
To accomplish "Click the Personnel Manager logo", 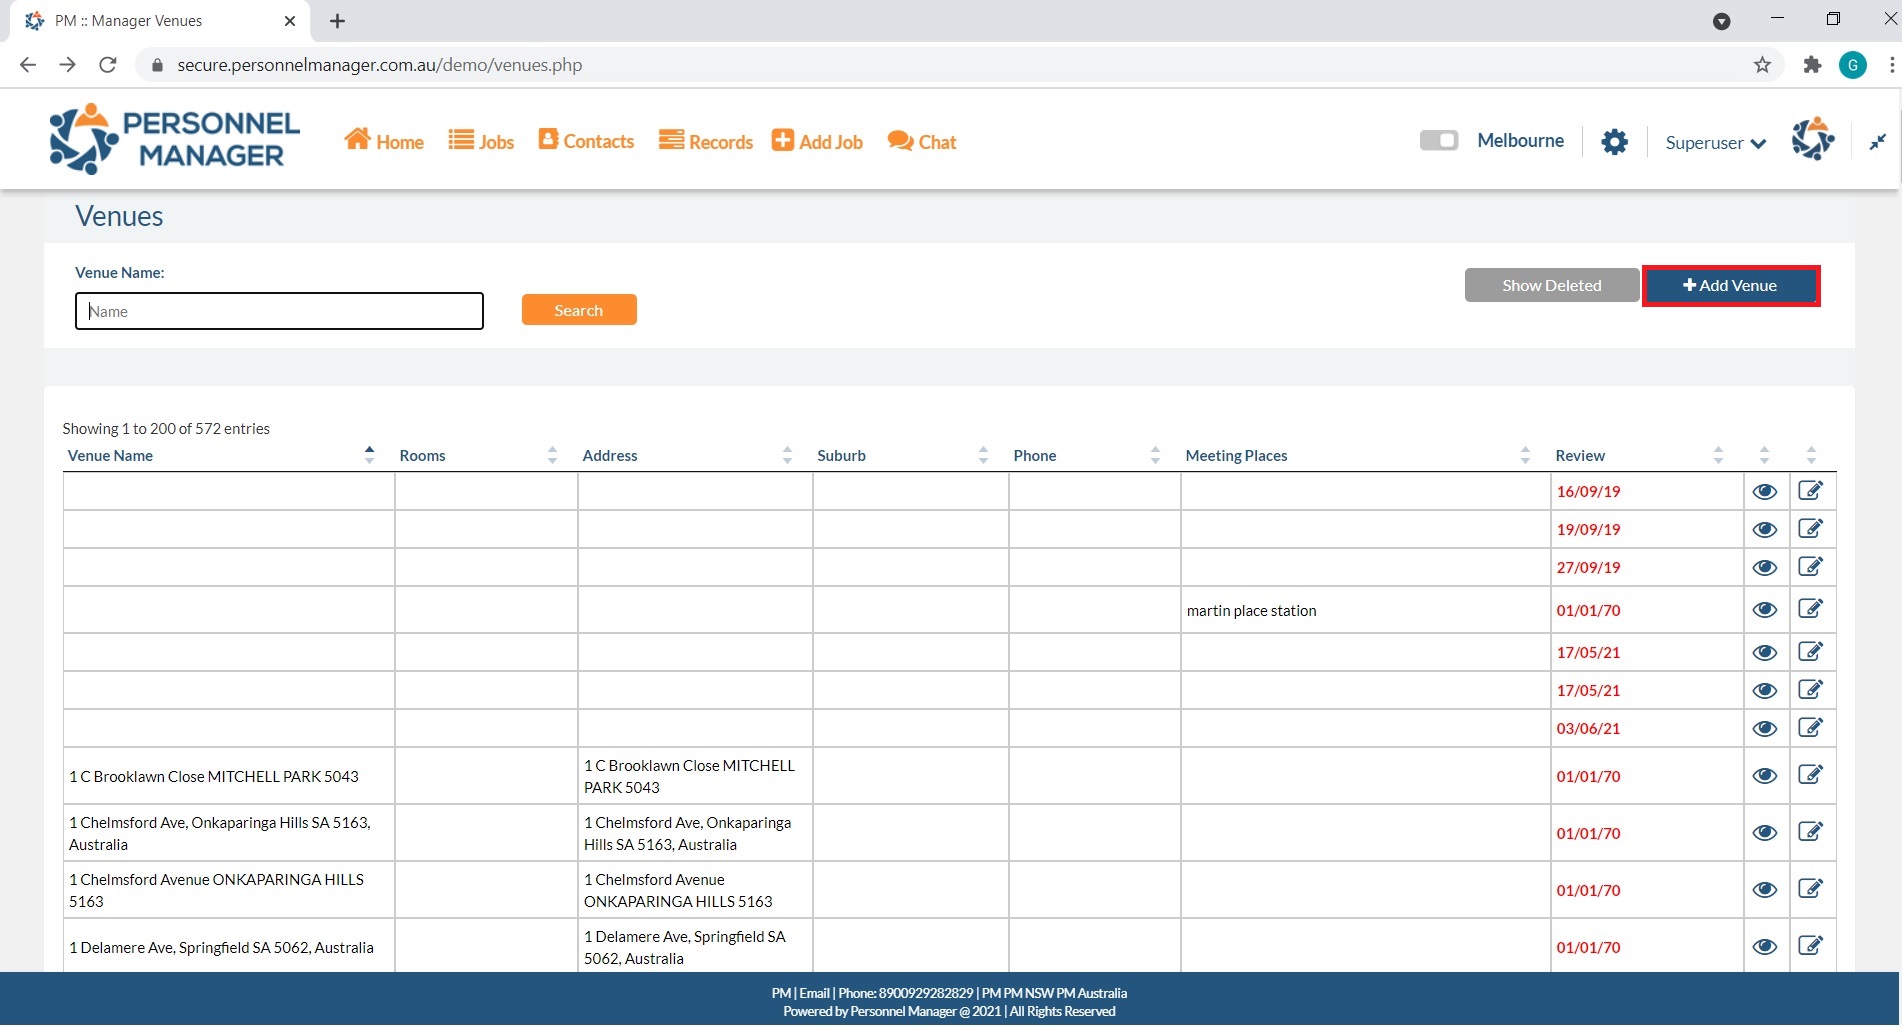I will (174, 139).
